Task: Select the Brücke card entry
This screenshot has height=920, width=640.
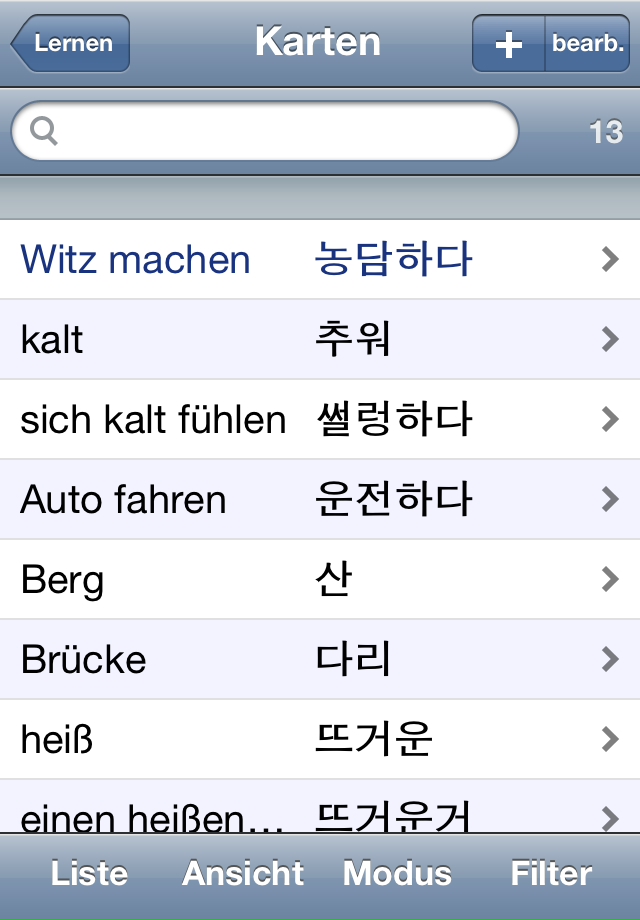Action: pyautogui.click(x=84, y=660)
